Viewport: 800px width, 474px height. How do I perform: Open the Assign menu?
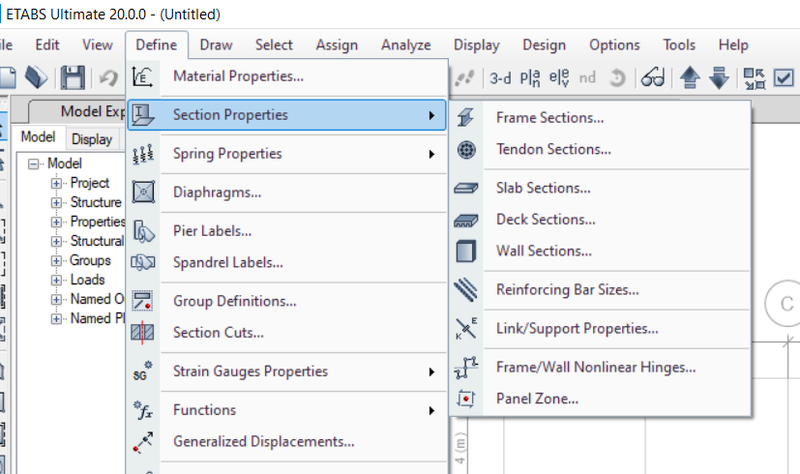337,45
